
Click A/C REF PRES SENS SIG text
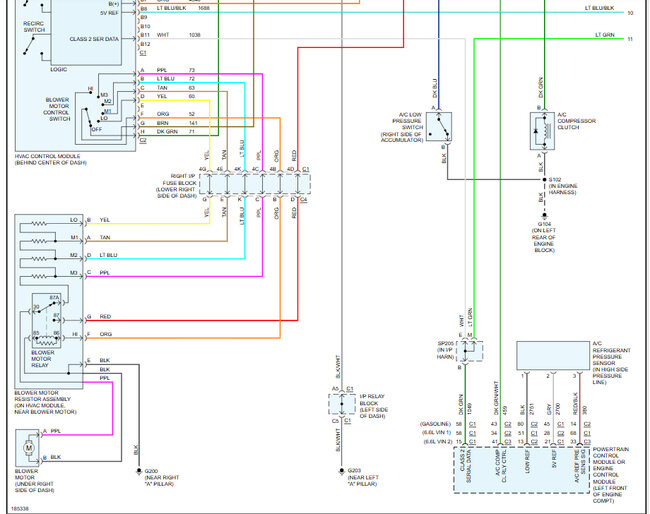coord(580,466)
